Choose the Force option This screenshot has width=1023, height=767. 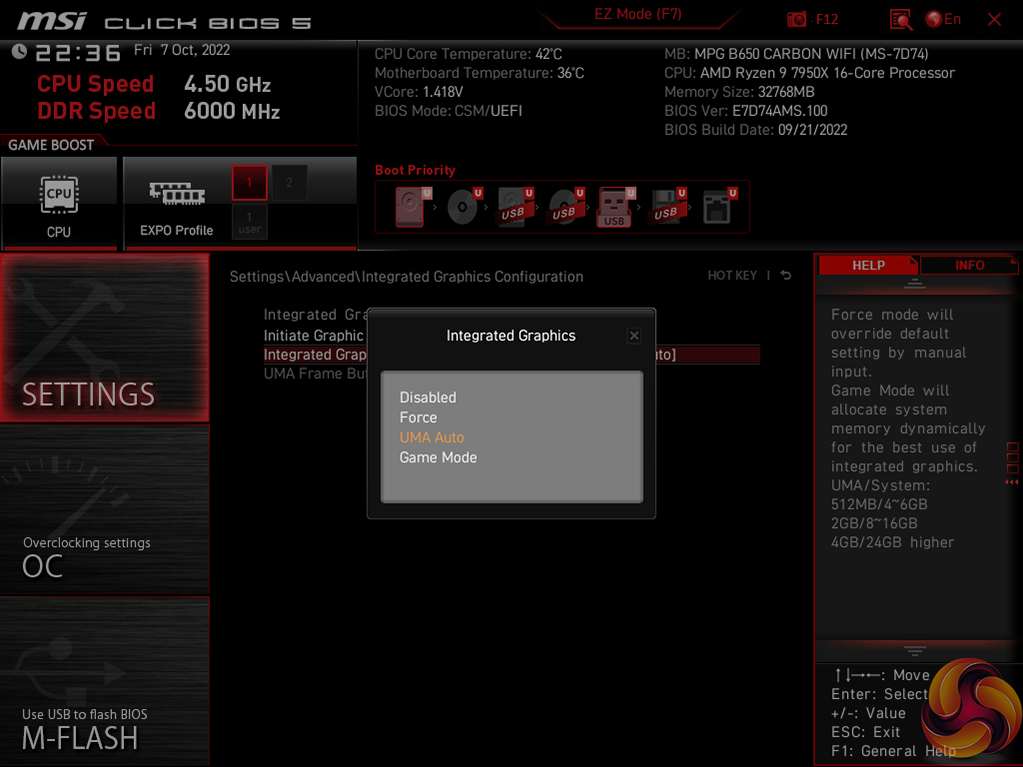418,417
